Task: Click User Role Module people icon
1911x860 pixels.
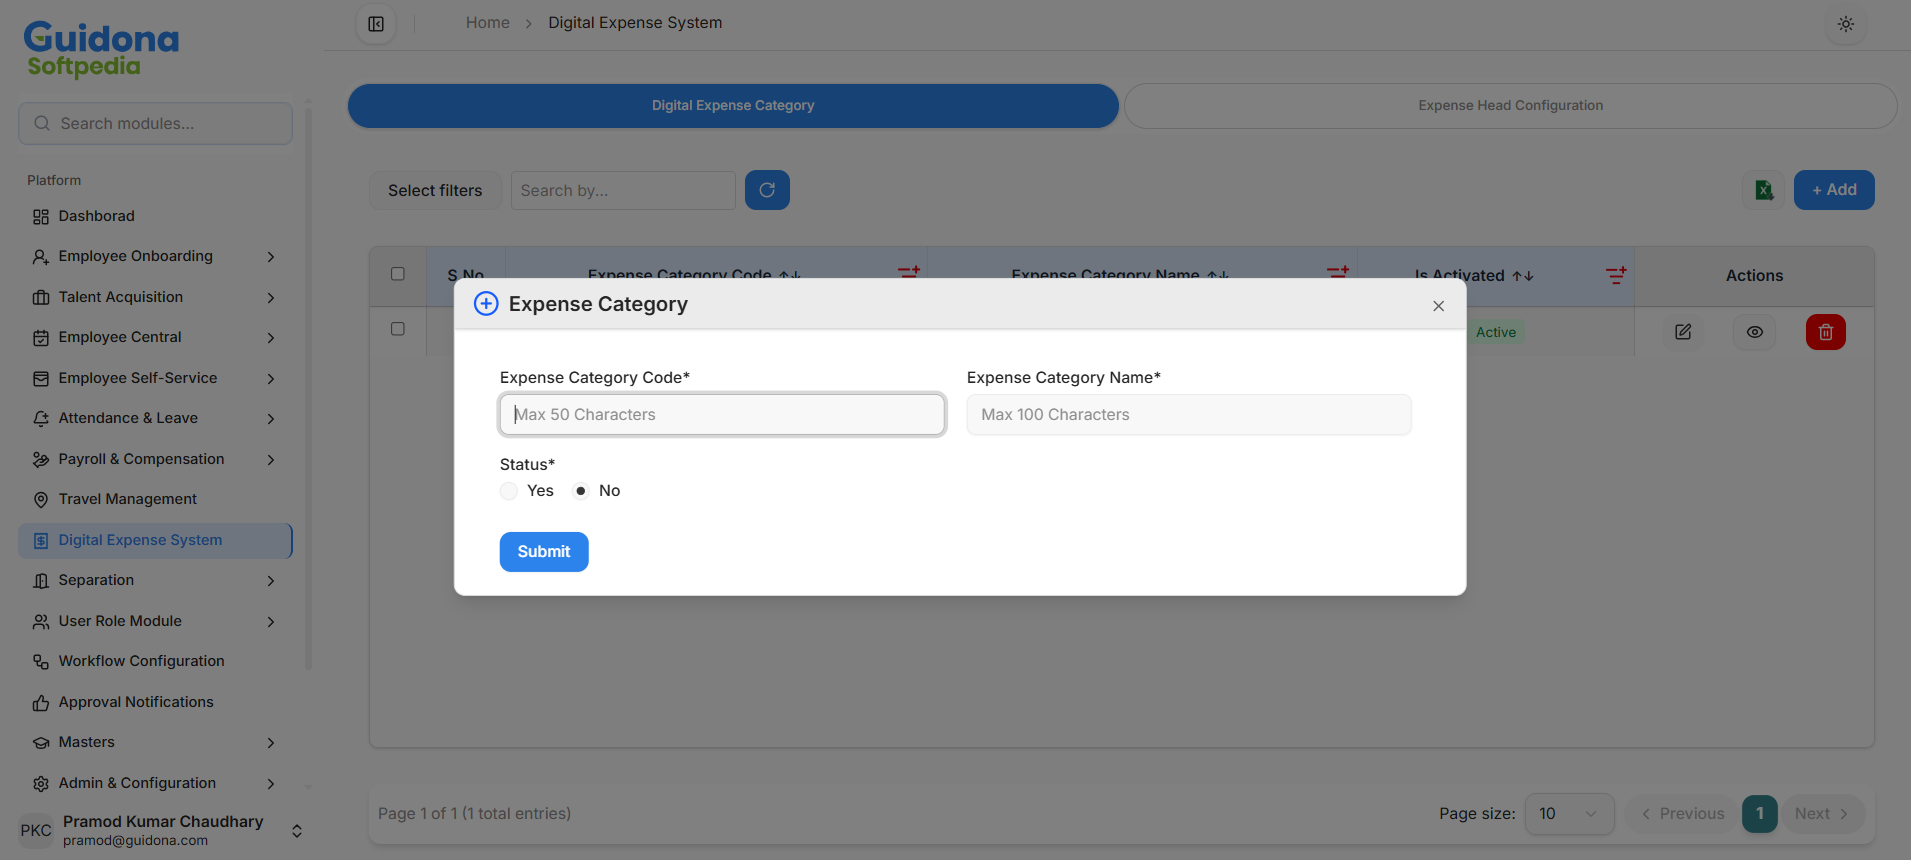Action: point(41,622)
